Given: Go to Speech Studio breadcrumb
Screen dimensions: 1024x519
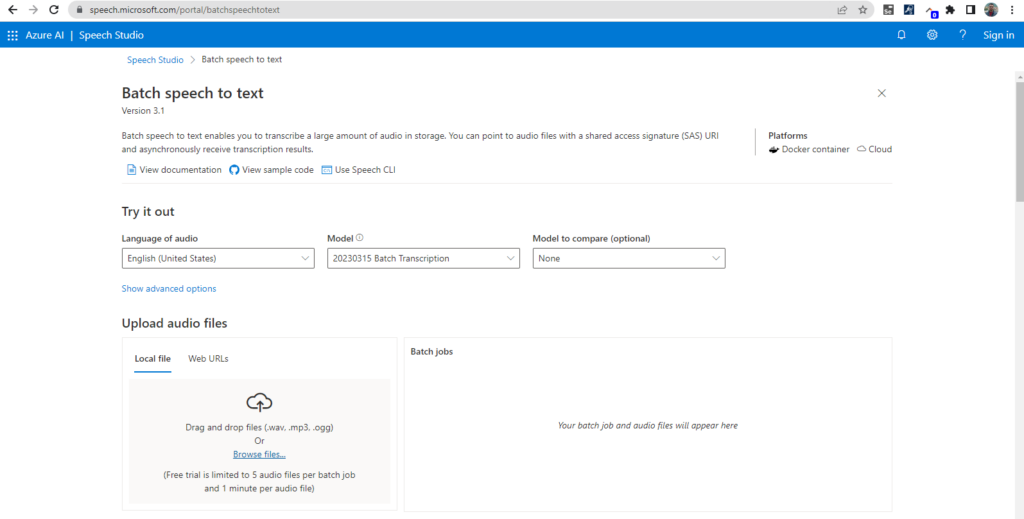Looking at the screenshot, I should coord(155,59).
